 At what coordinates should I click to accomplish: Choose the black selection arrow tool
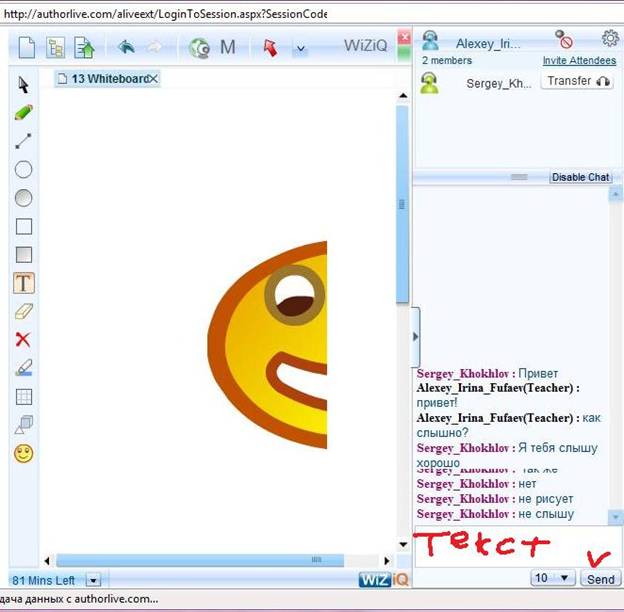click(23, 85)
